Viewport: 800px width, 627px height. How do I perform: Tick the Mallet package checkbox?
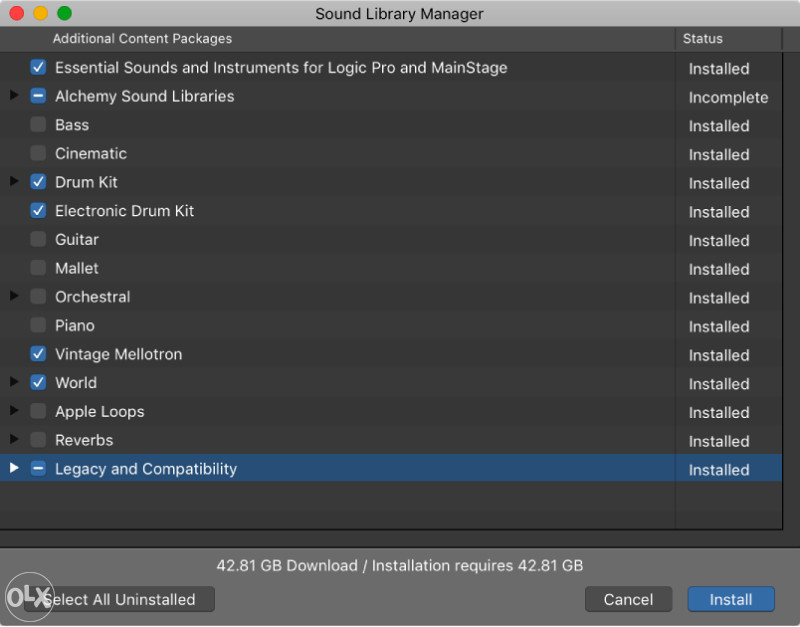point(38,268)
